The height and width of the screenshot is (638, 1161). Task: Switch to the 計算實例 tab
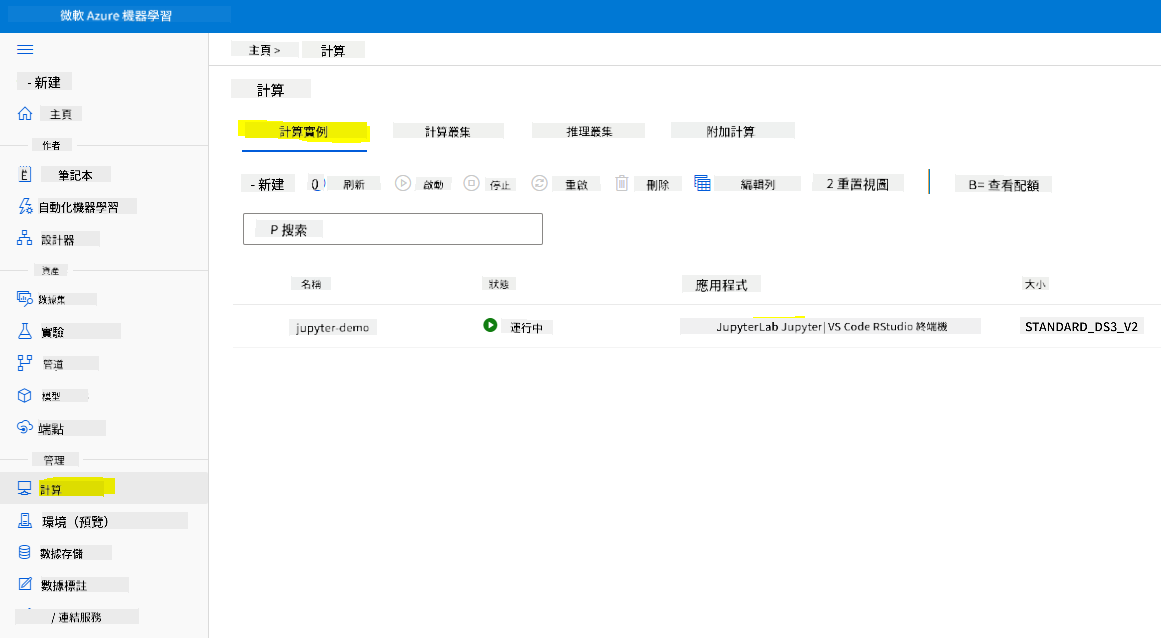click(304, 132)
